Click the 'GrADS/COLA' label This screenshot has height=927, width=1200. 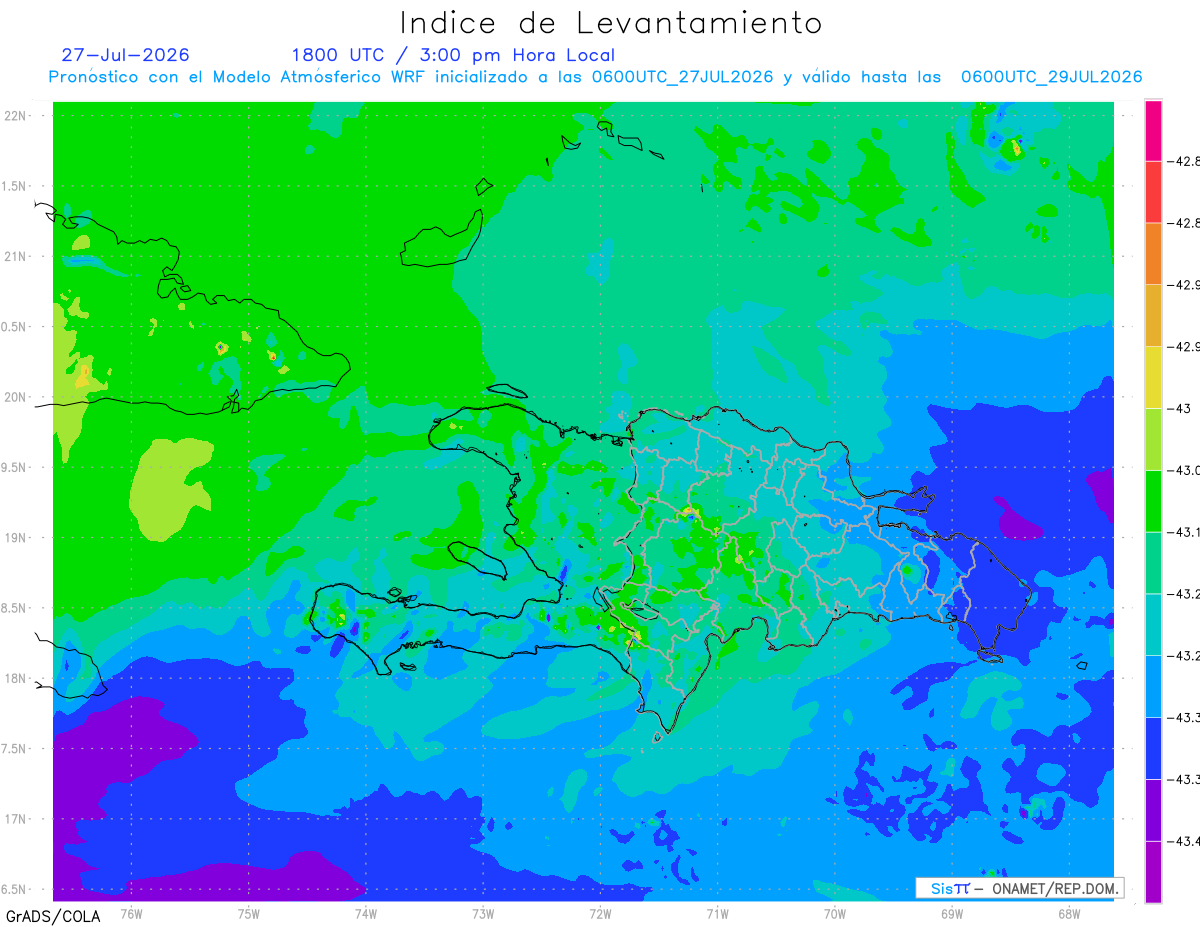(x=53, y=916)
